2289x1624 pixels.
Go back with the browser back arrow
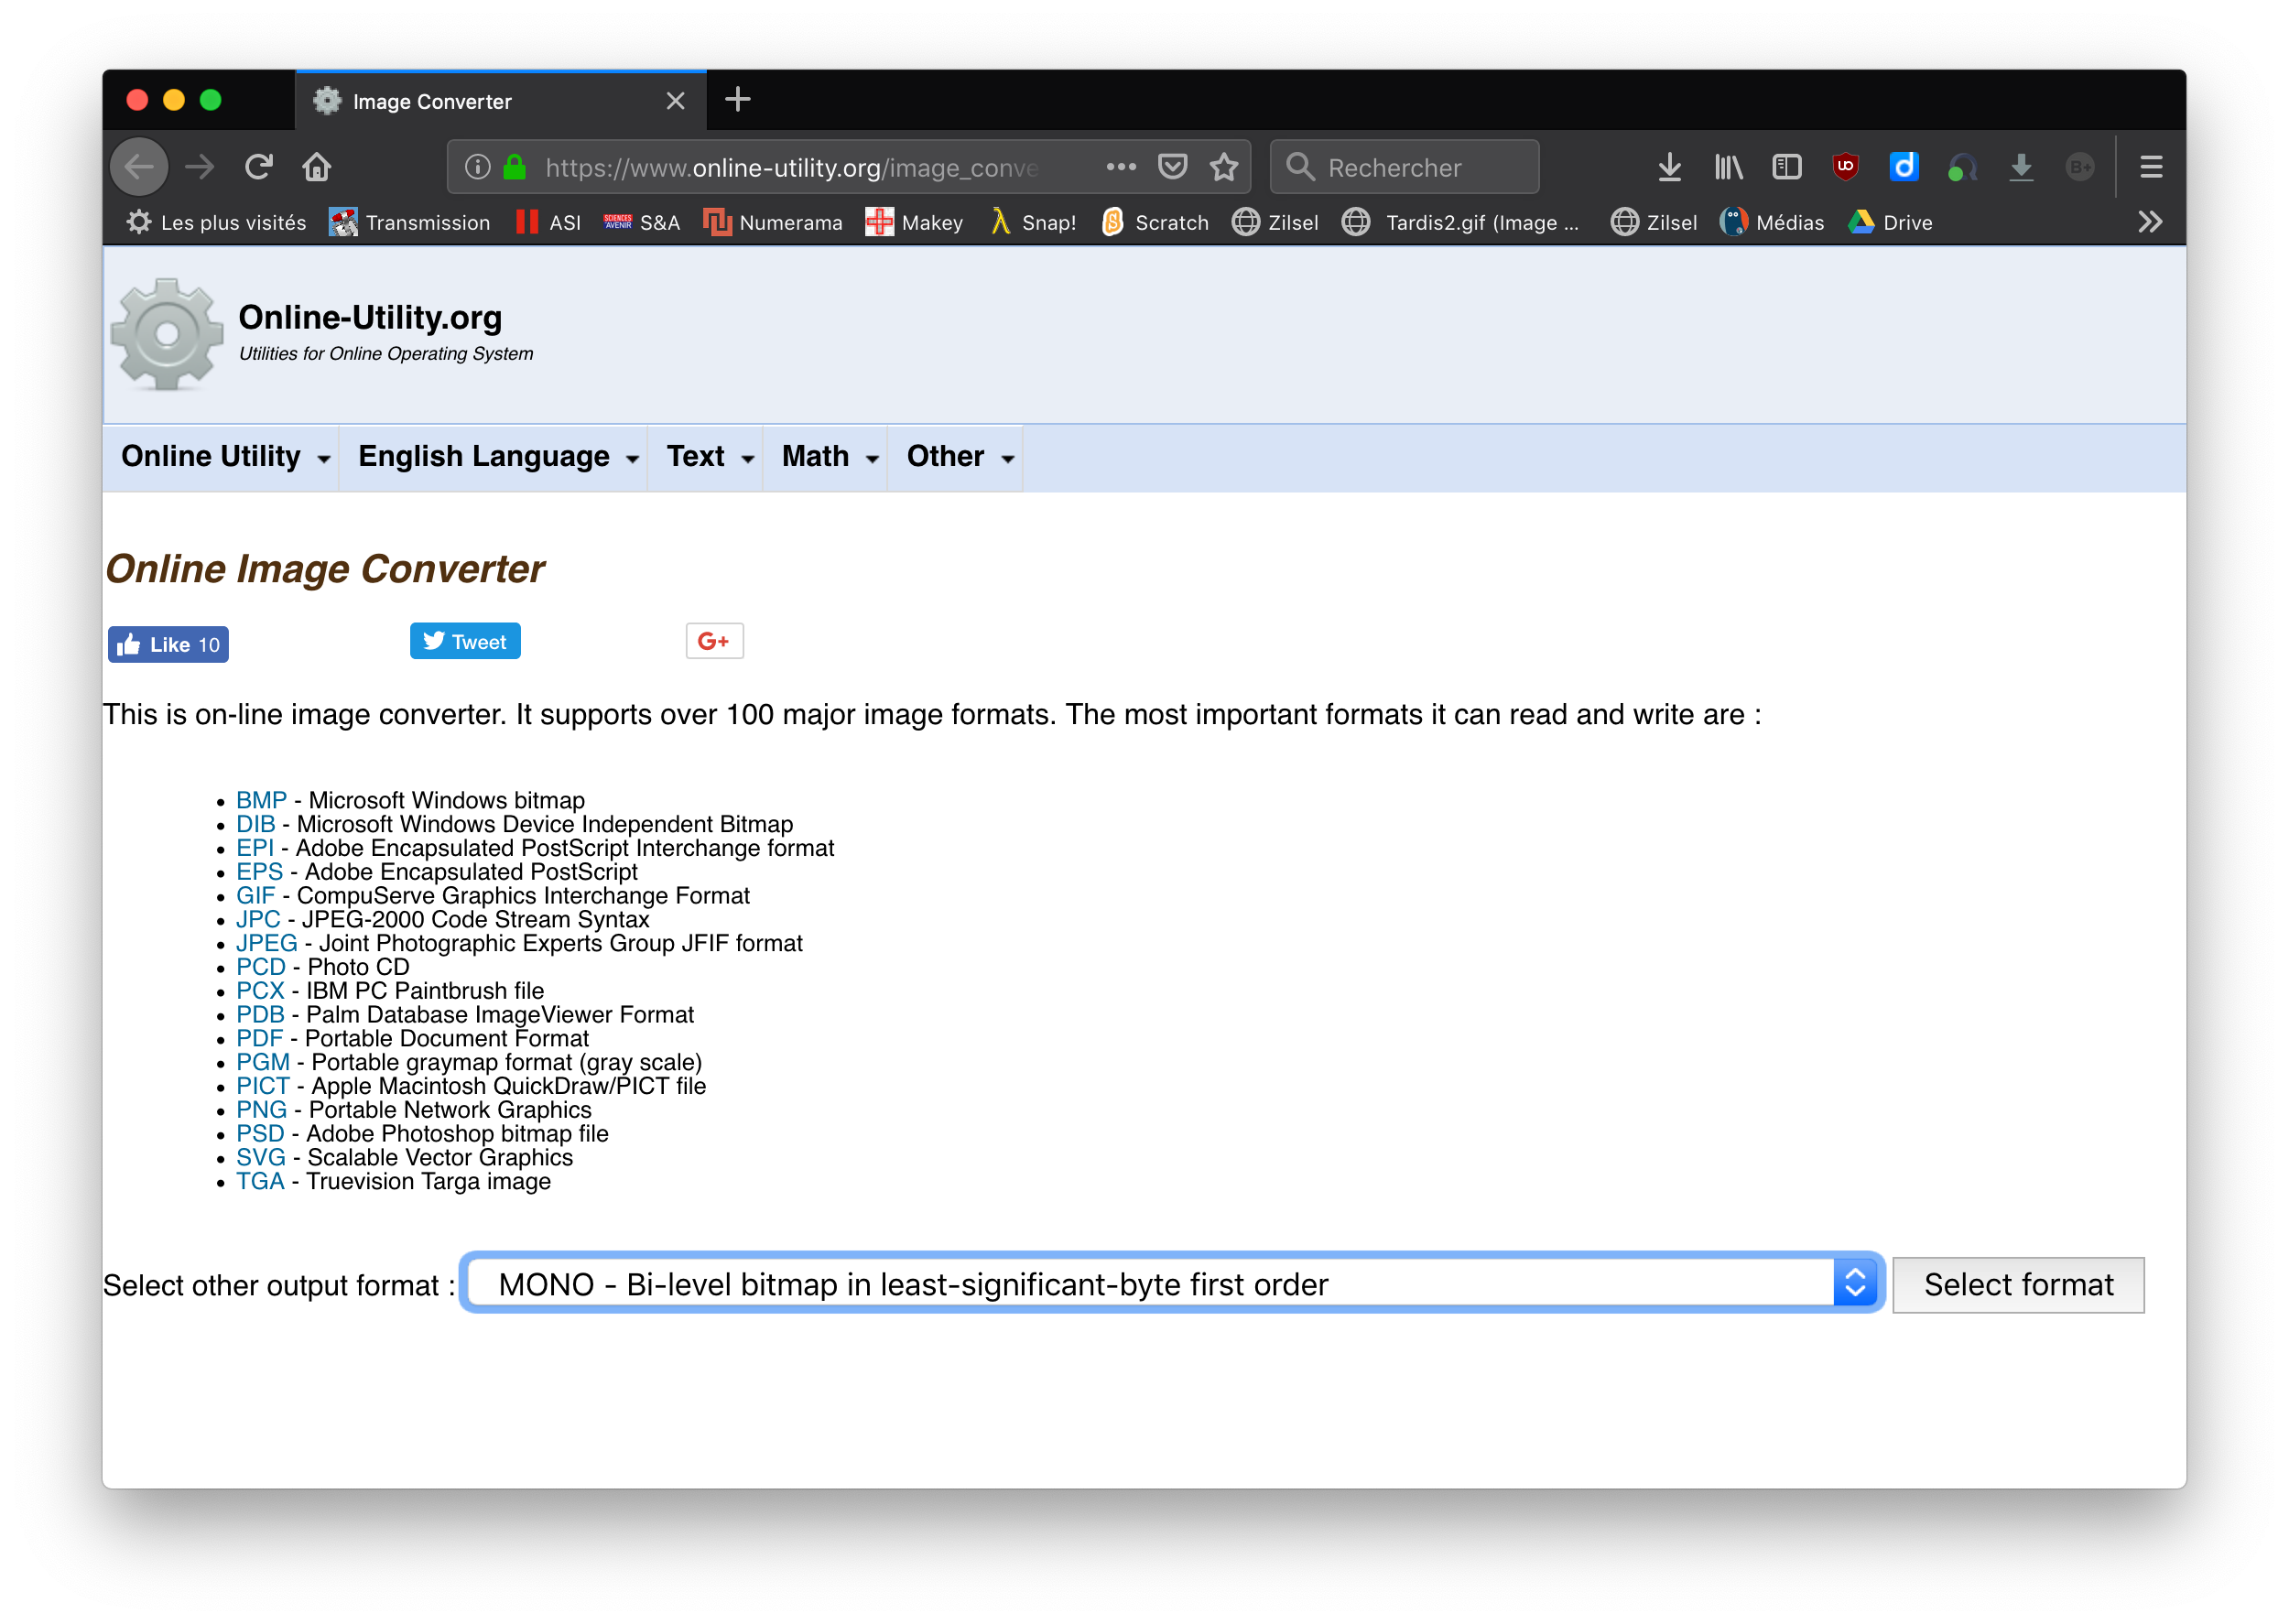click(139, 167)
